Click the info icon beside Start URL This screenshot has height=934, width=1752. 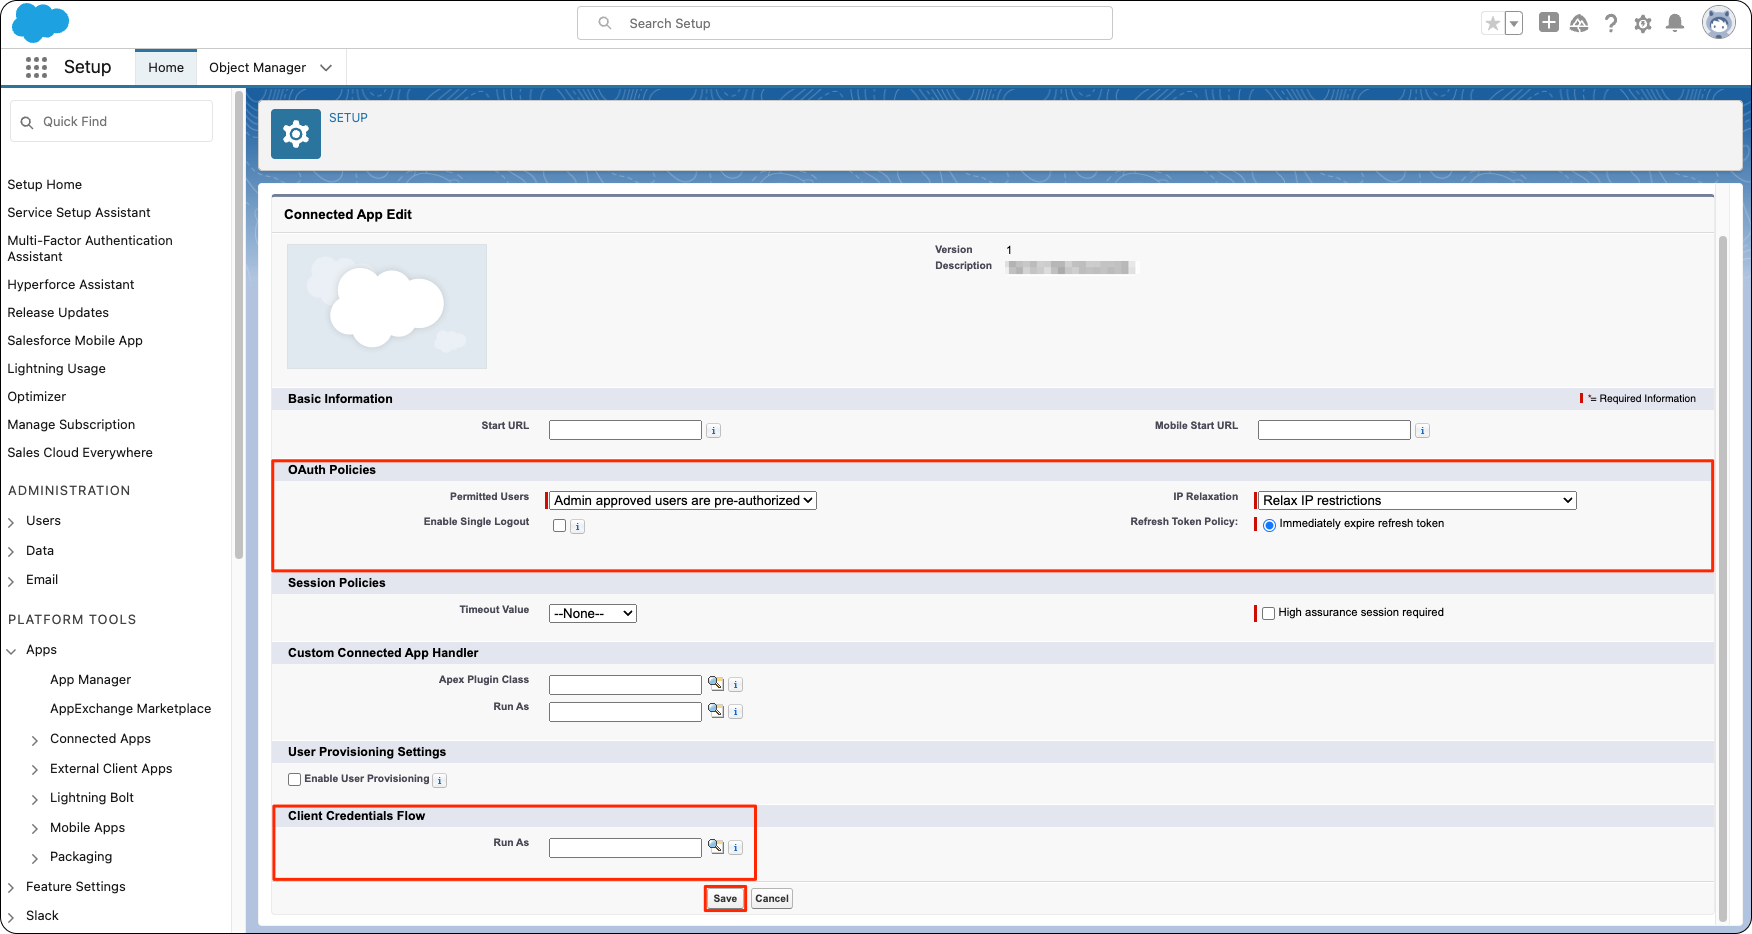[713, 431]
